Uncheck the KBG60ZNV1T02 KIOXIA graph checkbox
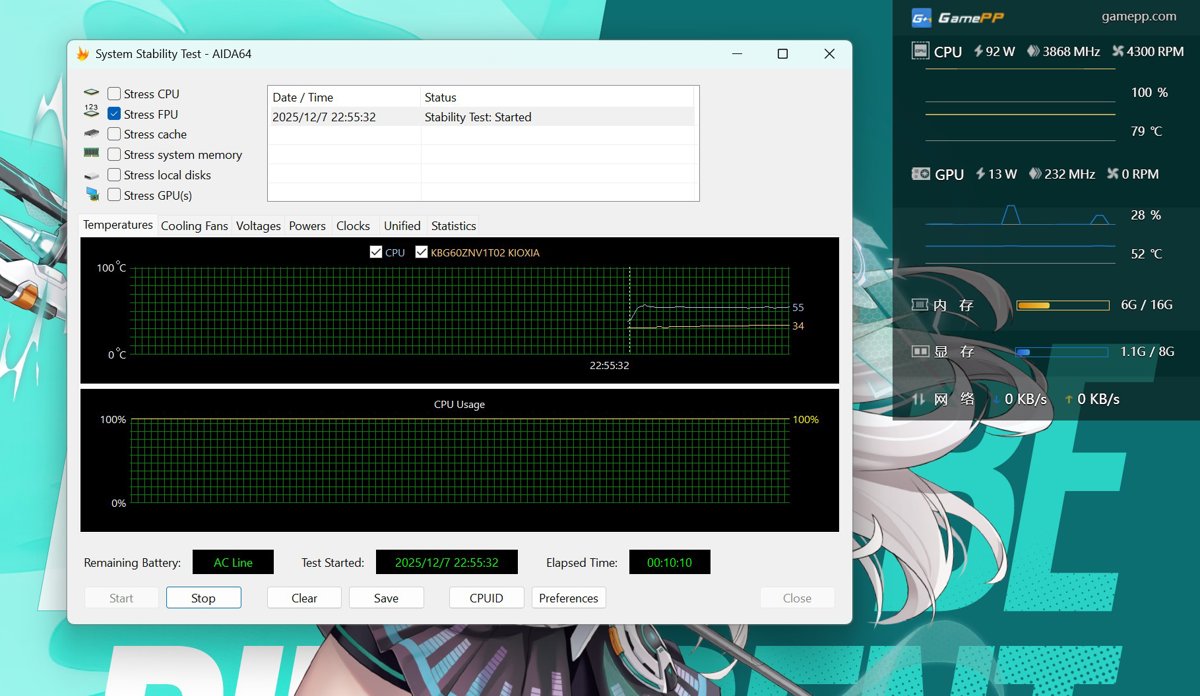The image size is (1200, 696). pos(421,252)
